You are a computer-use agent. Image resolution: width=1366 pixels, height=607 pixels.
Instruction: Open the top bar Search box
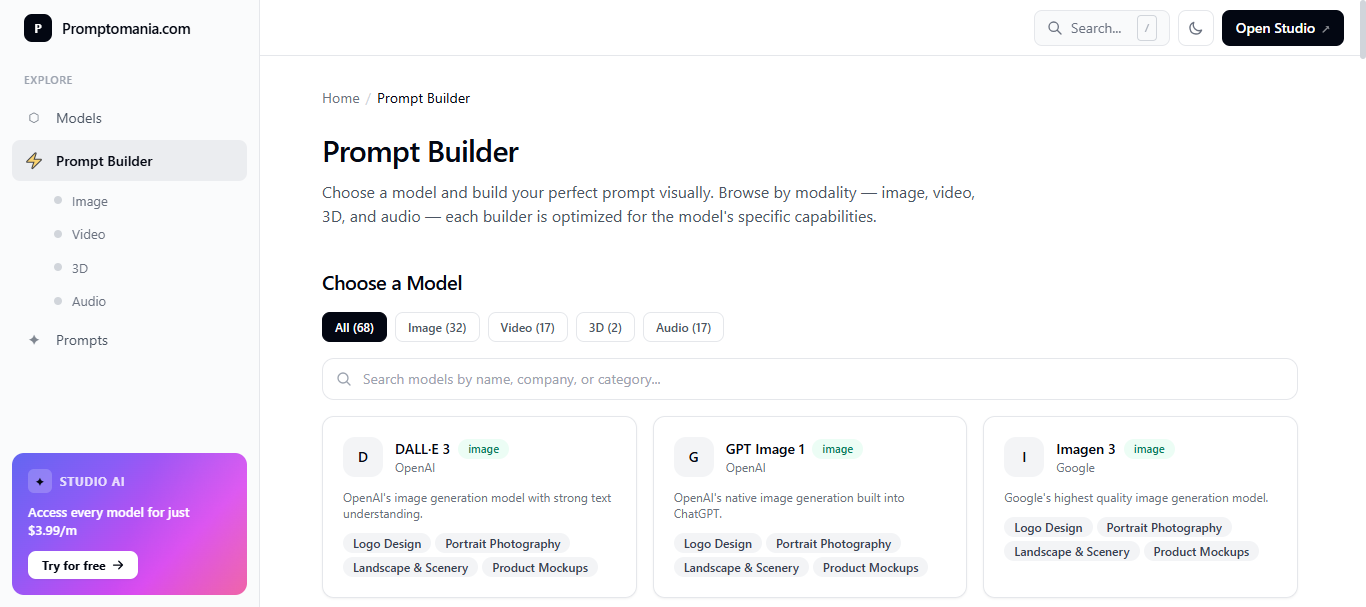(1100, 28)
